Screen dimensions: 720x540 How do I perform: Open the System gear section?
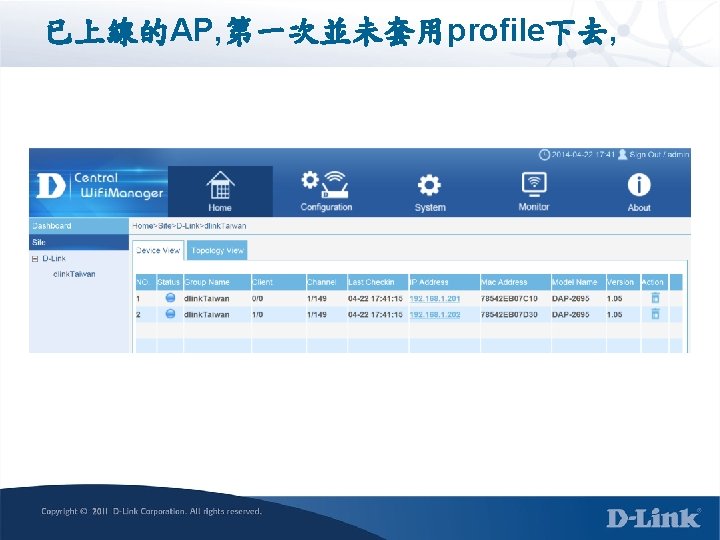click(430, 192)
